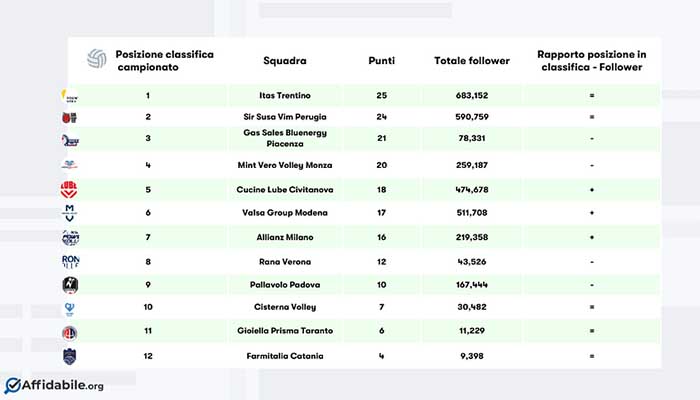The width and height of the screenshot is (700, 400).
Task: Click the Mint Vero Volley Monza logo
Action: coord(70,165)
